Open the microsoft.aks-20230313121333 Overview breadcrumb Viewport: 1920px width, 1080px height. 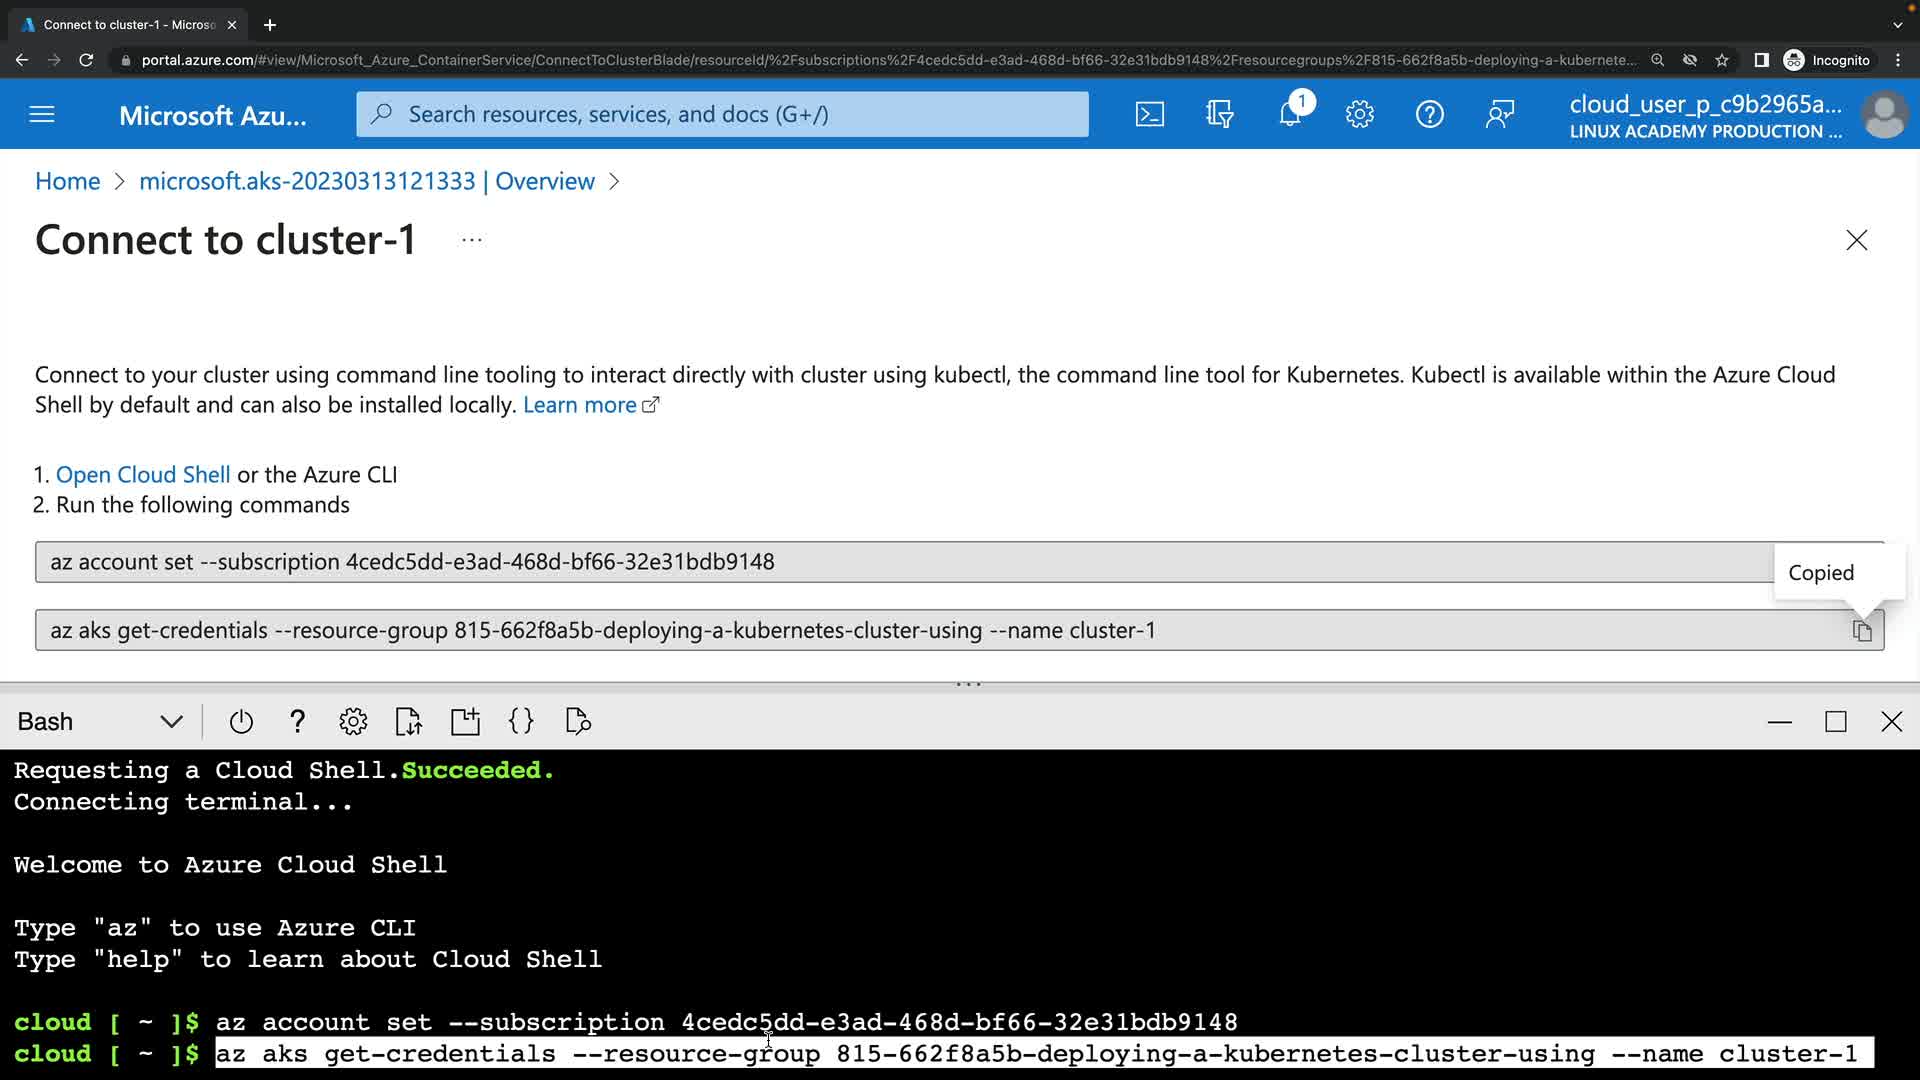click(366, 181)
